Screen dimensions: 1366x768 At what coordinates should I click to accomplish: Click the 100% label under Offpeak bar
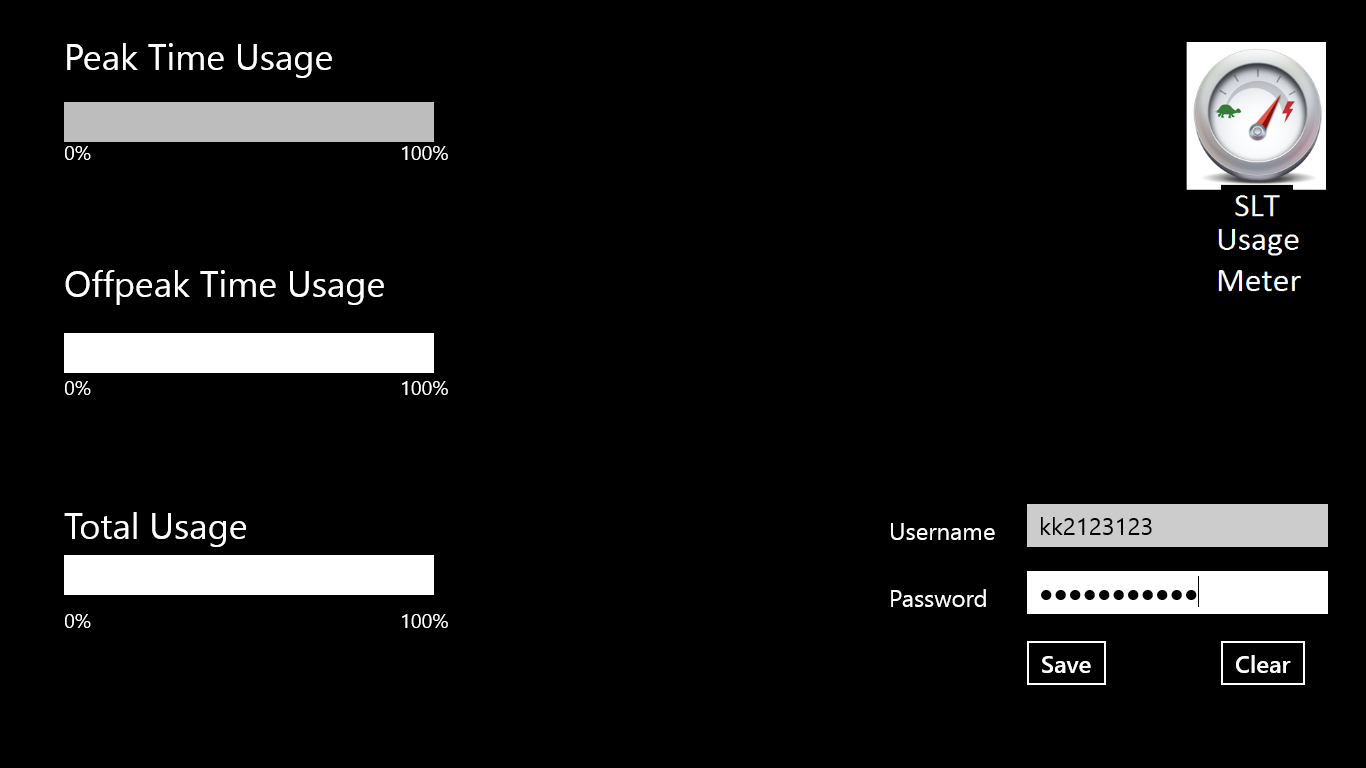pos(424,389)
